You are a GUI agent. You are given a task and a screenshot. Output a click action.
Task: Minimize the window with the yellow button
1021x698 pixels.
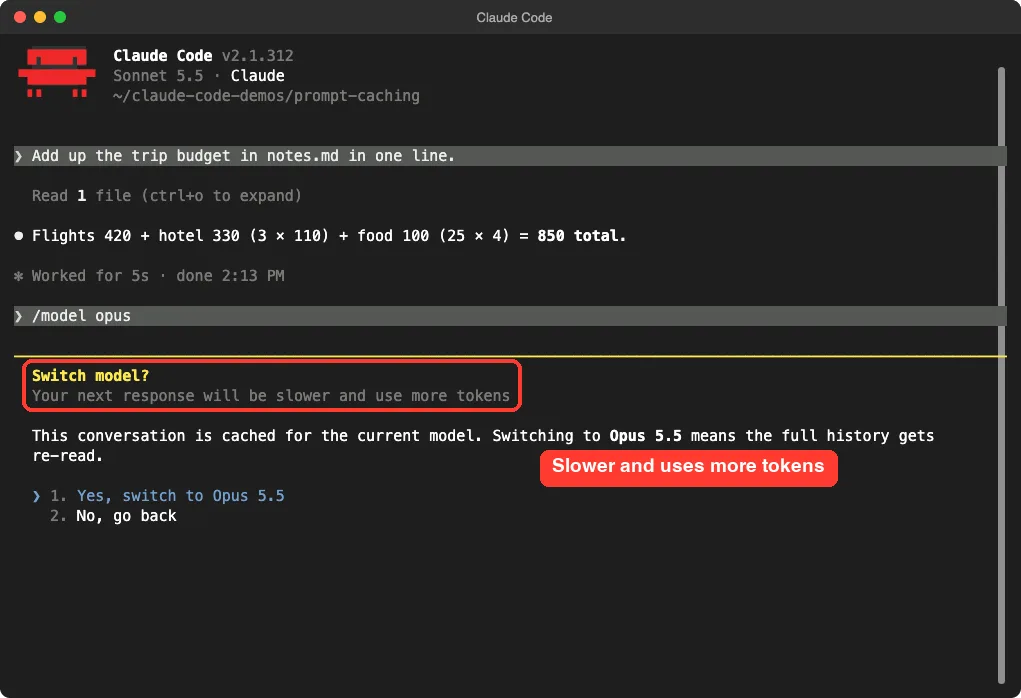click(x=40, y=18)
